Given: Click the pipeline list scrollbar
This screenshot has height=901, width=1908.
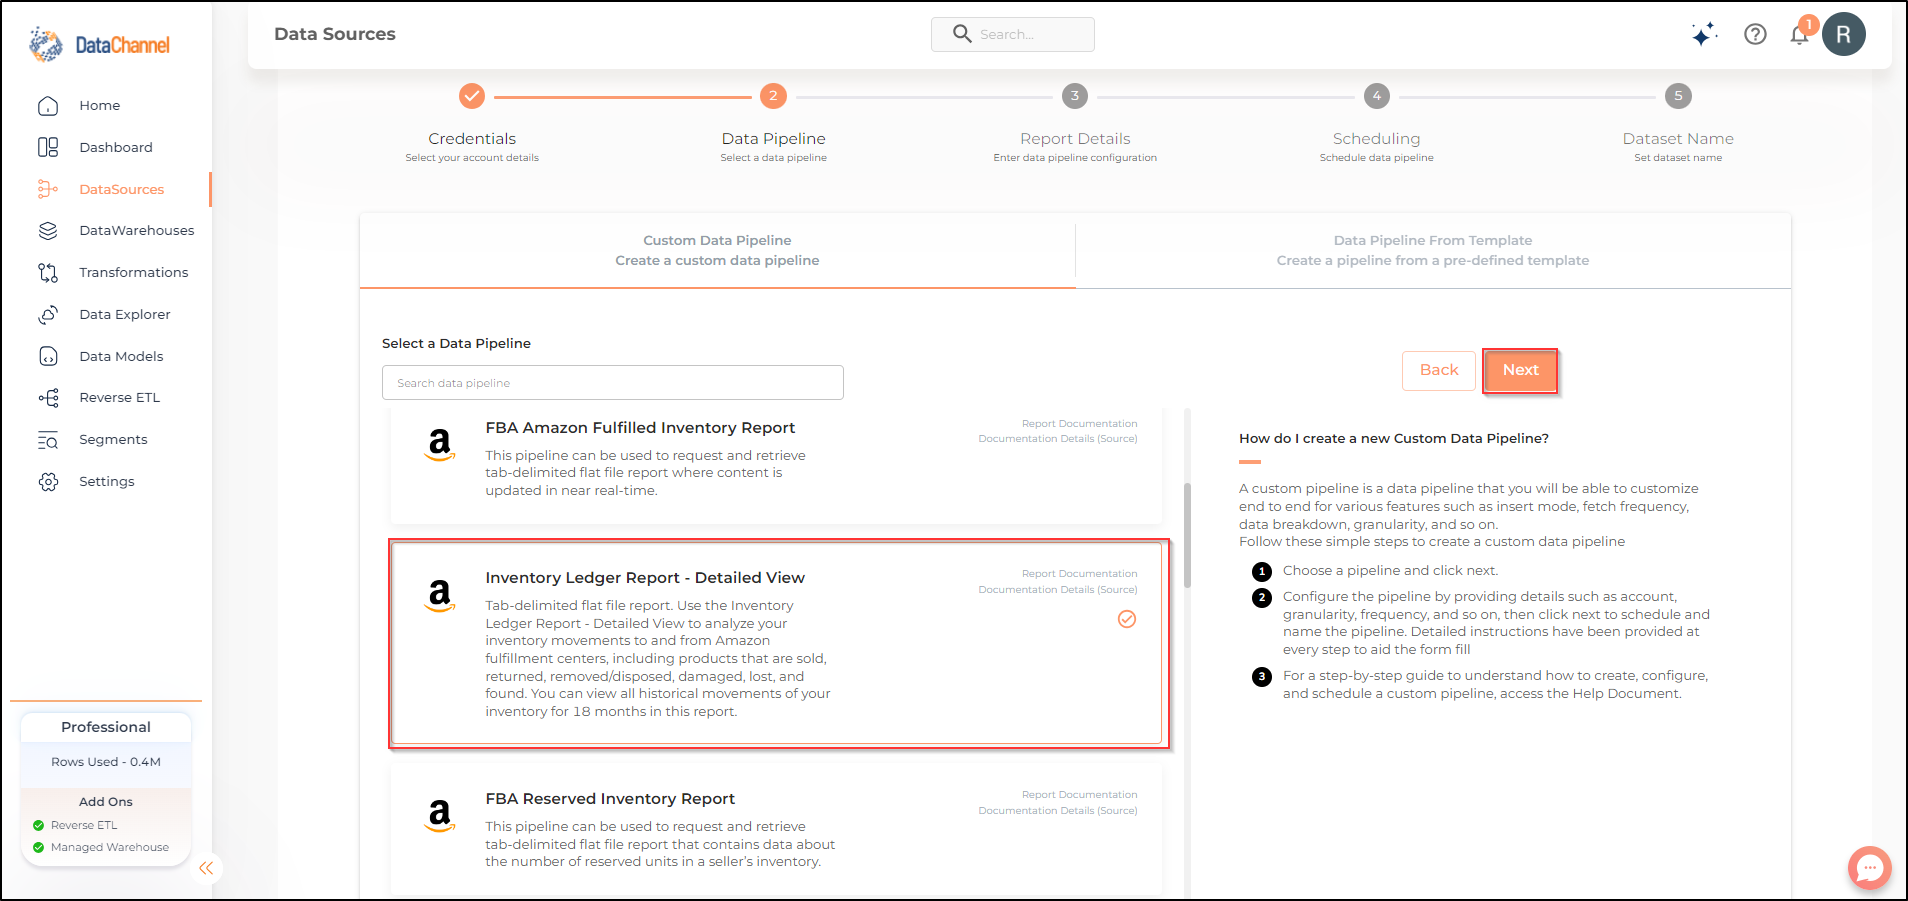Looking at the screenshot, I should (1187, 535).
